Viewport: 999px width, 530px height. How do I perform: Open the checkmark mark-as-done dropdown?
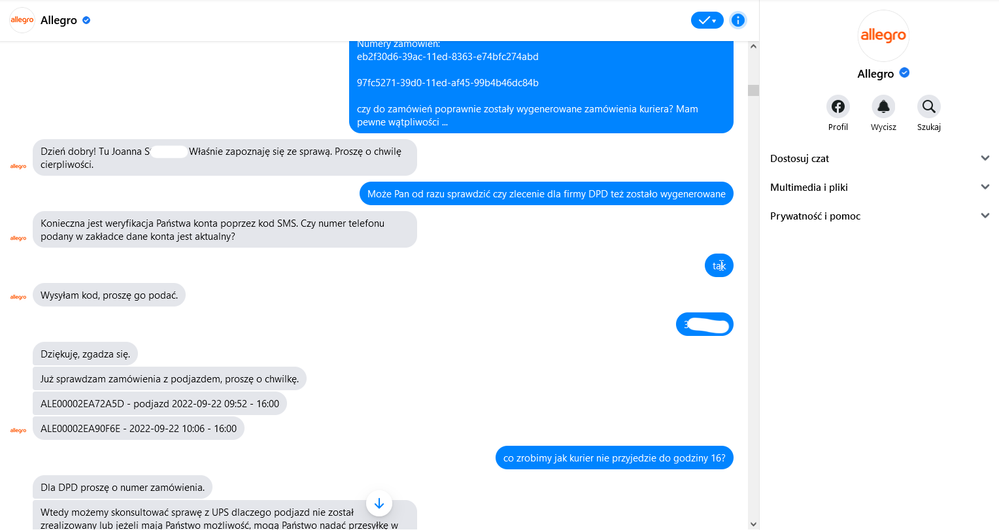[707, 20]
